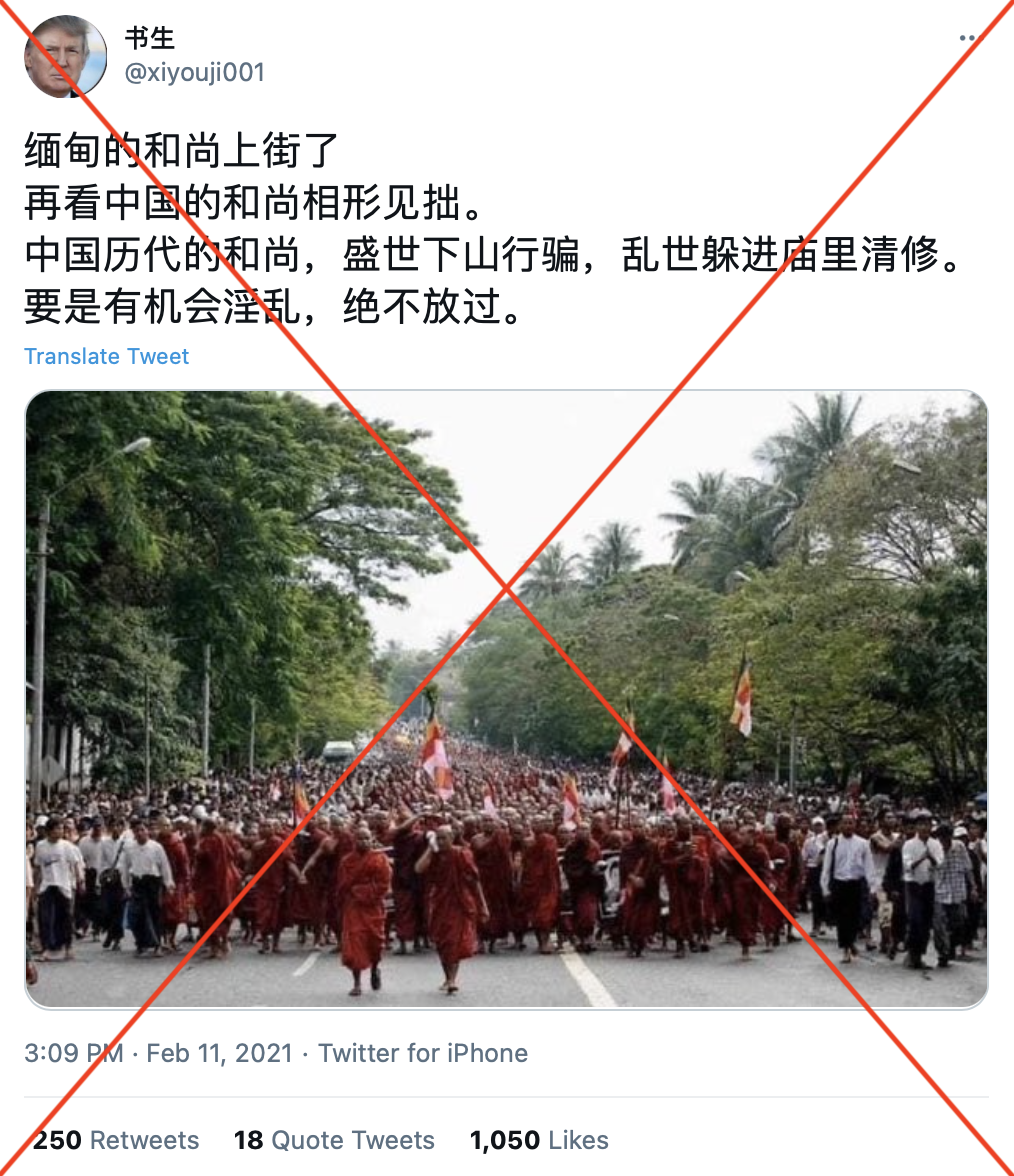This screenshot has width=1014, height=1176.
Task: Visit the @xiyouji001 handle link
Action: click(x=194, y=73)
